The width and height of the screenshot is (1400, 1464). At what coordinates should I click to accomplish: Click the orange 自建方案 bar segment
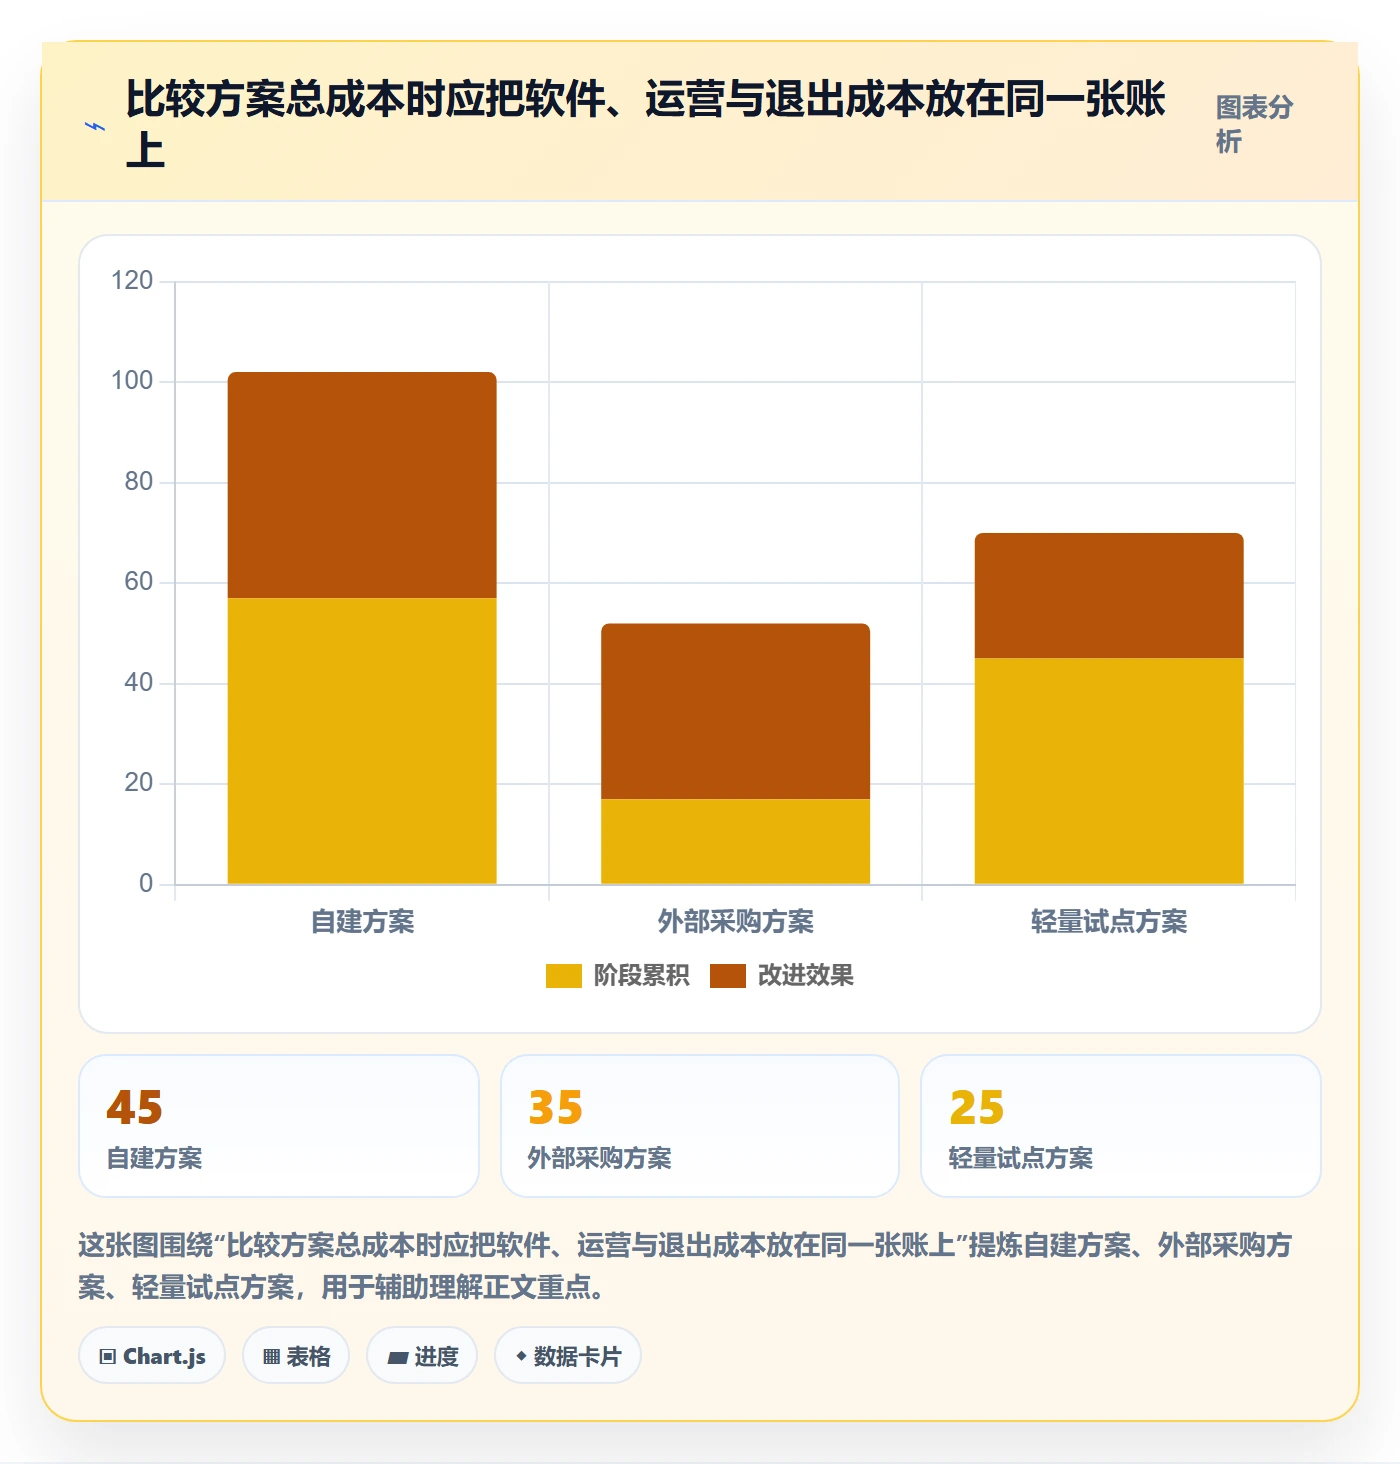pos(362,485)
